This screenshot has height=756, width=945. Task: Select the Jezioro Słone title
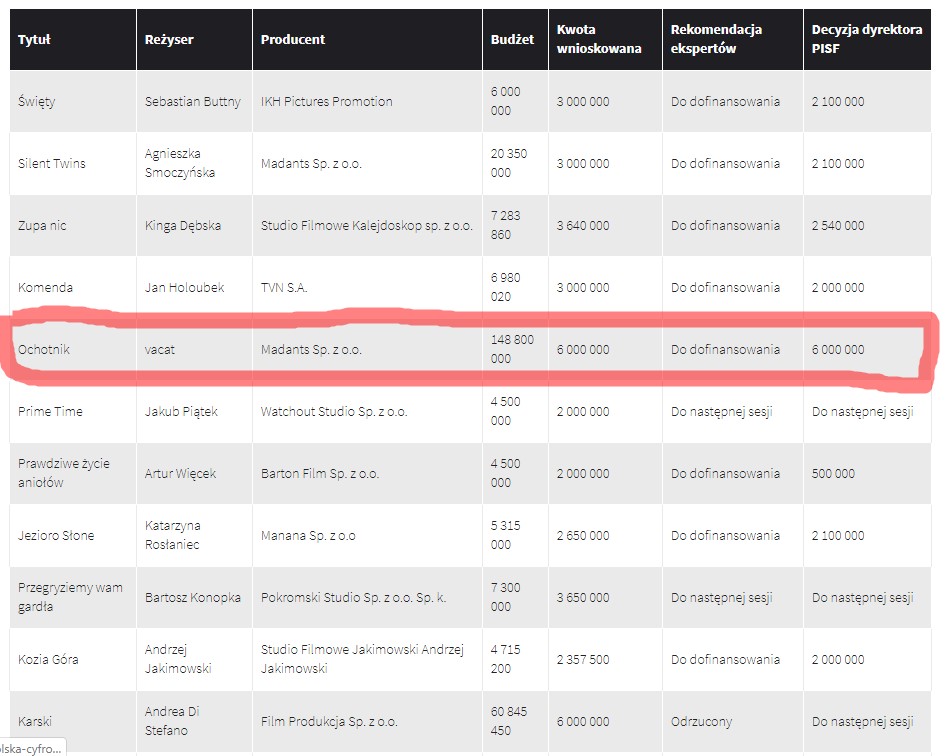point(56,536)
